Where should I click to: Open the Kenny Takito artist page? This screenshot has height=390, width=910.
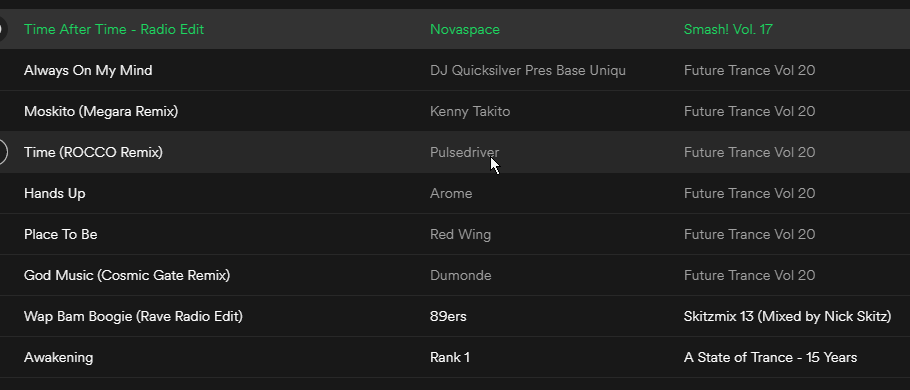pos(470,111)
